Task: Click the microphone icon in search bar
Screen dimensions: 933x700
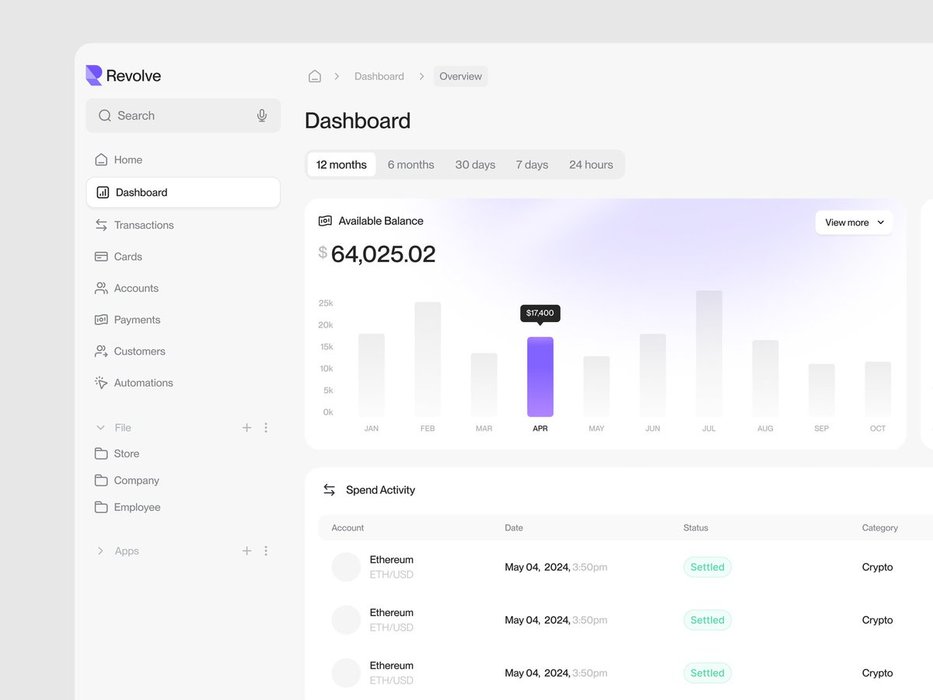Action: [x=262, y=116]
